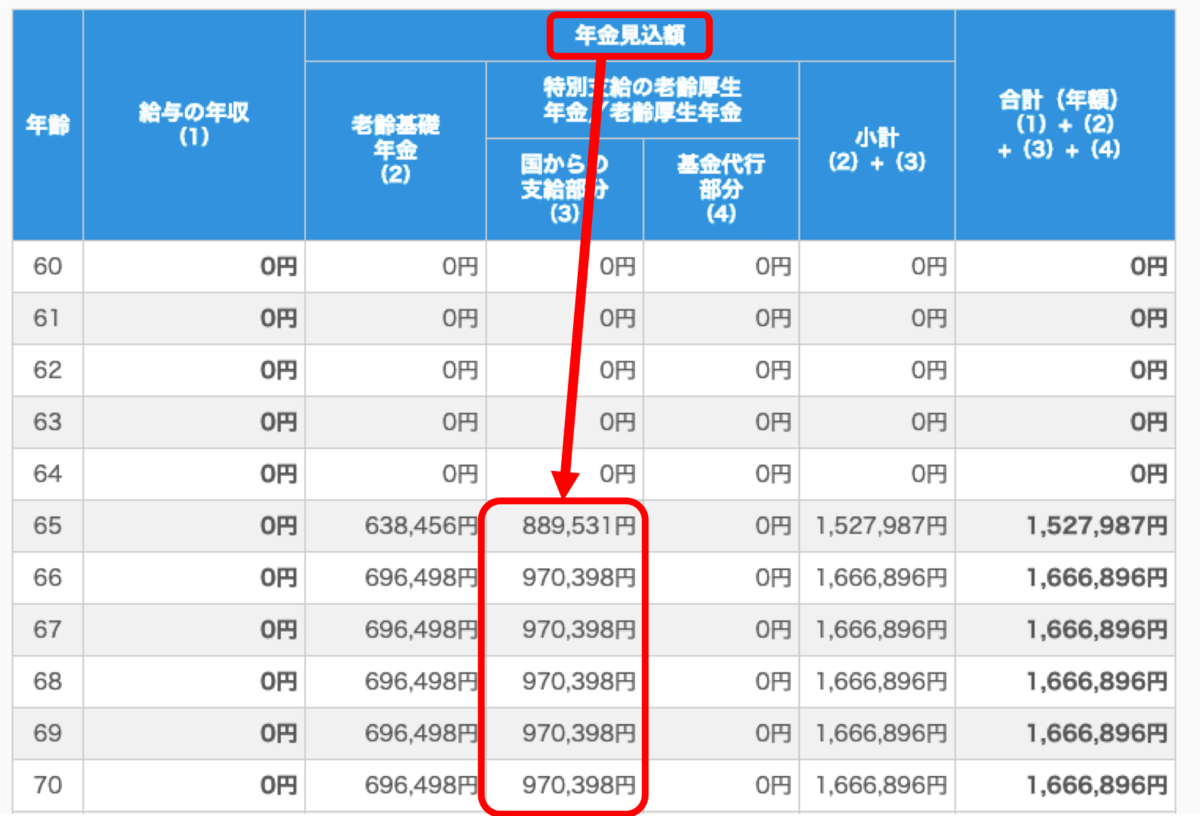Click the 老齢基礎年金 (2) column header
1200x816 pixels.
tap(396, 151)
